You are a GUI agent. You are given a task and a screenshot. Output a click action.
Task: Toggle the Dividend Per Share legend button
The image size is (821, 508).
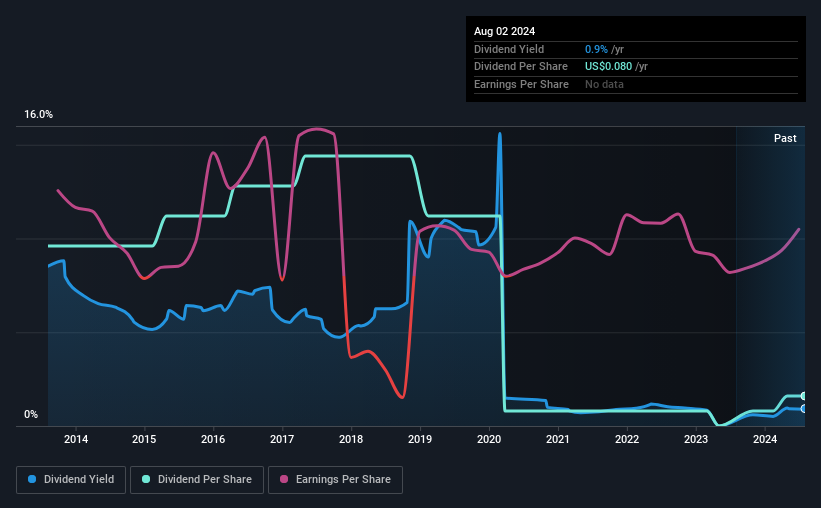click(x=197, y=480)
